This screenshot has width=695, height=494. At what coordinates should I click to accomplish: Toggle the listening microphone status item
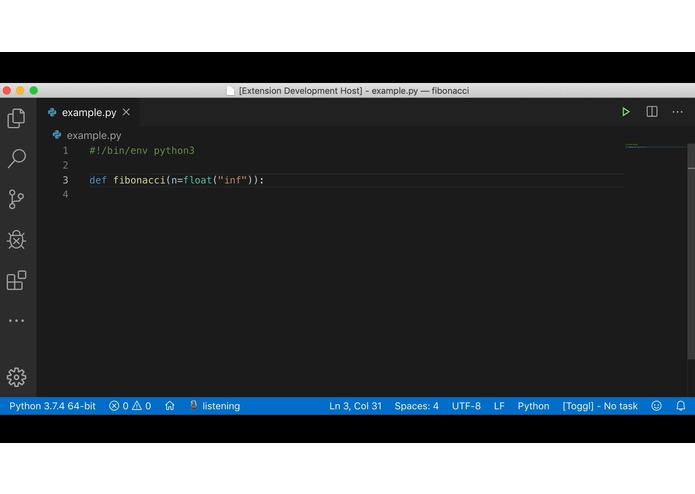(x=215, y=406)
